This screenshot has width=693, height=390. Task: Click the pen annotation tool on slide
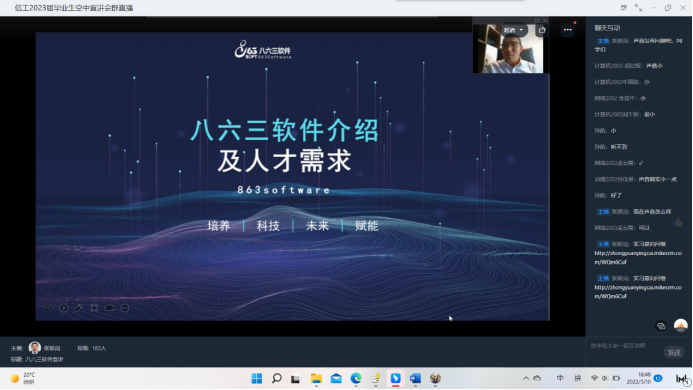(79, 308)
